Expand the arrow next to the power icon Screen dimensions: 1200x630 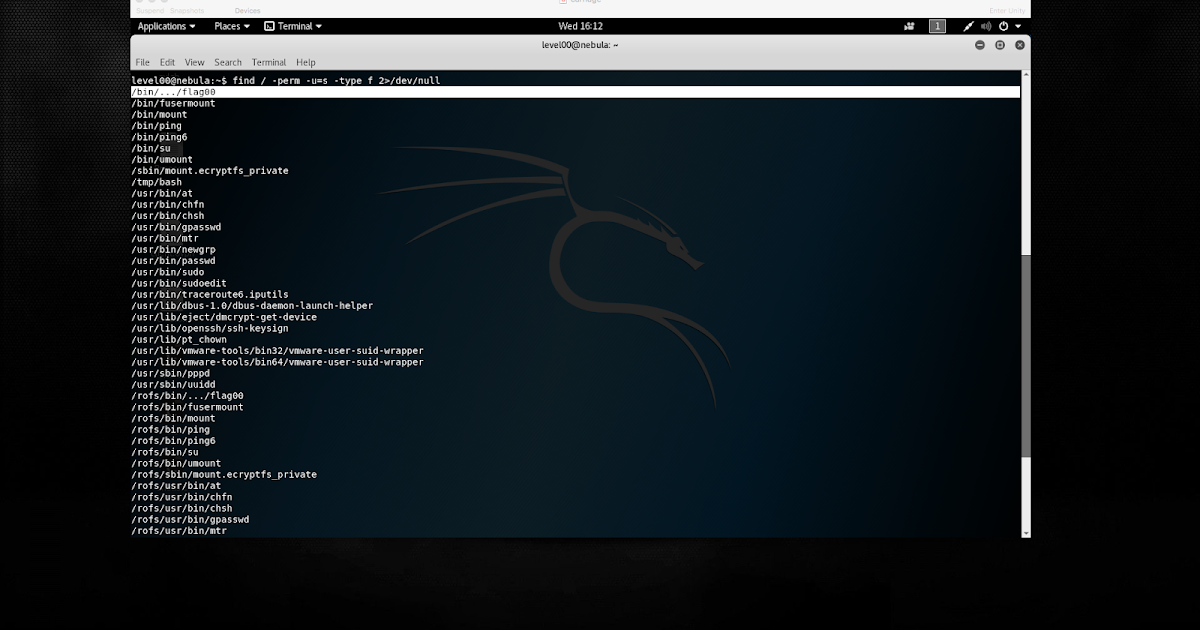[1019, 26]
